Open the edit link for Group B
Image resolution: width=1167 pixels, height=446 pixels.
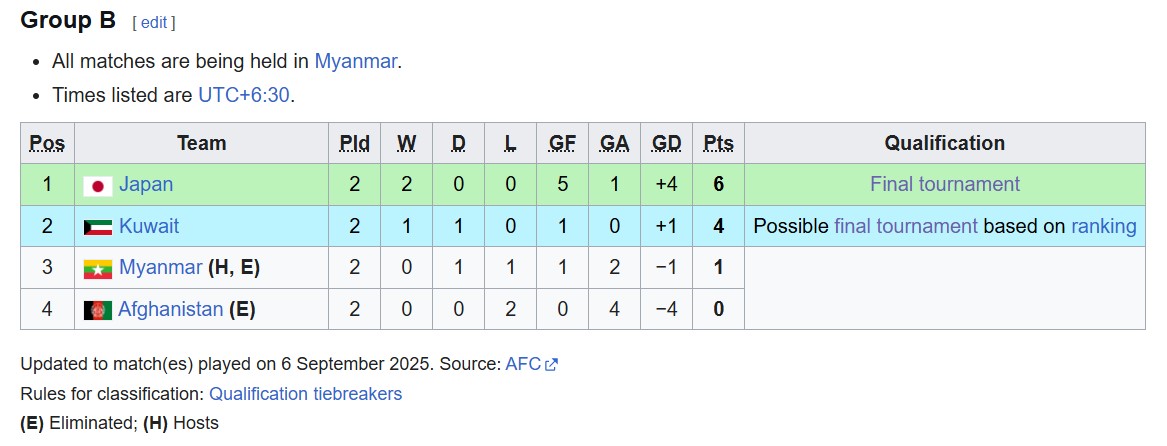(x=154, y=22)
